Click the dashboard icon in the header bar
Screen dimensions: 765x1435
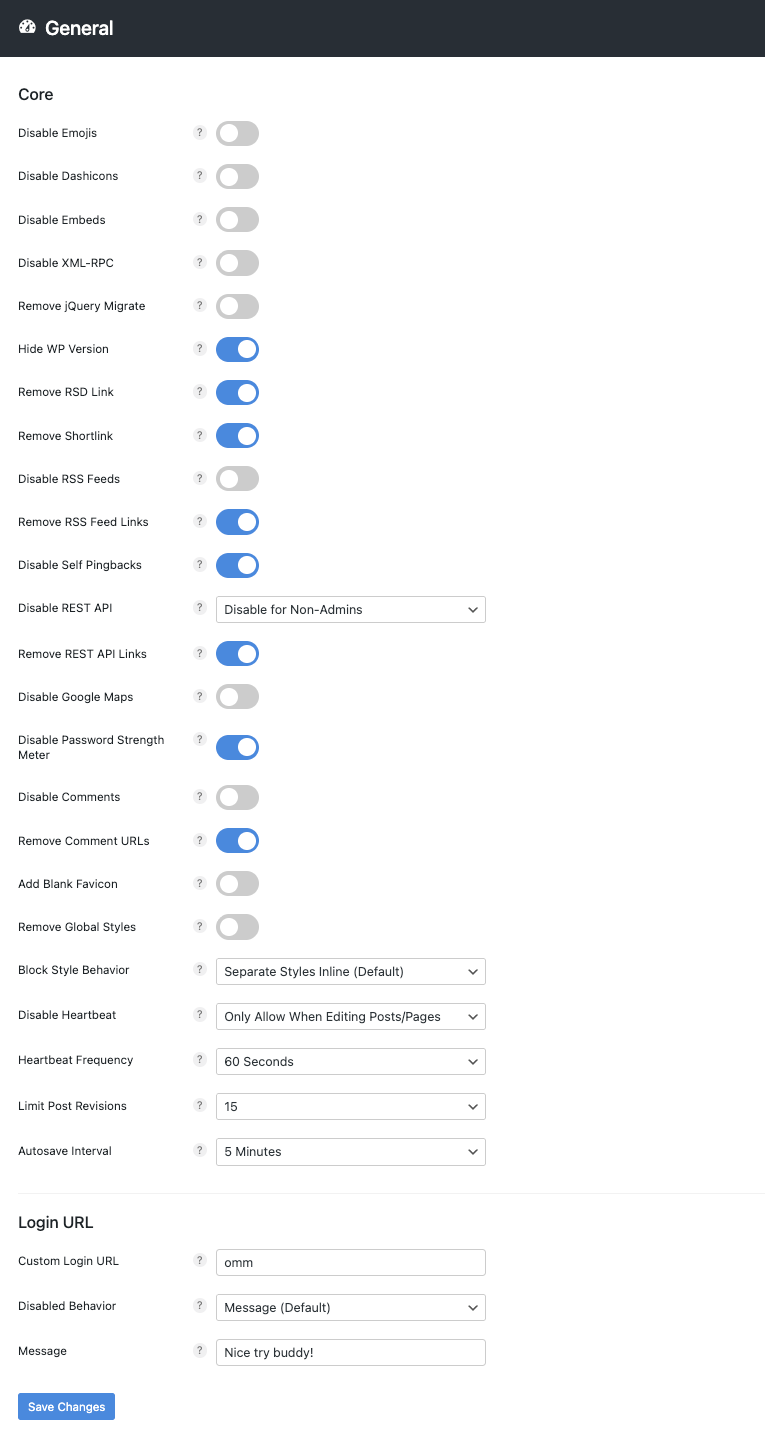[x=26, y=28]
